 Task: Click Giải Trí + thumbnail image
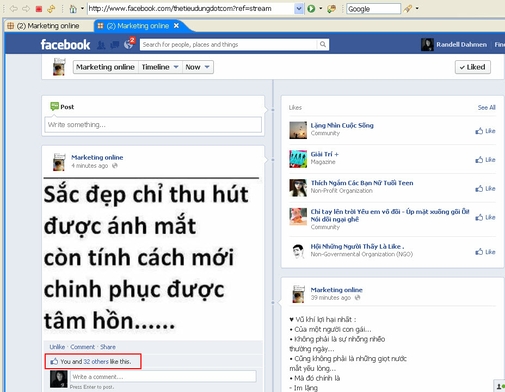298,159
